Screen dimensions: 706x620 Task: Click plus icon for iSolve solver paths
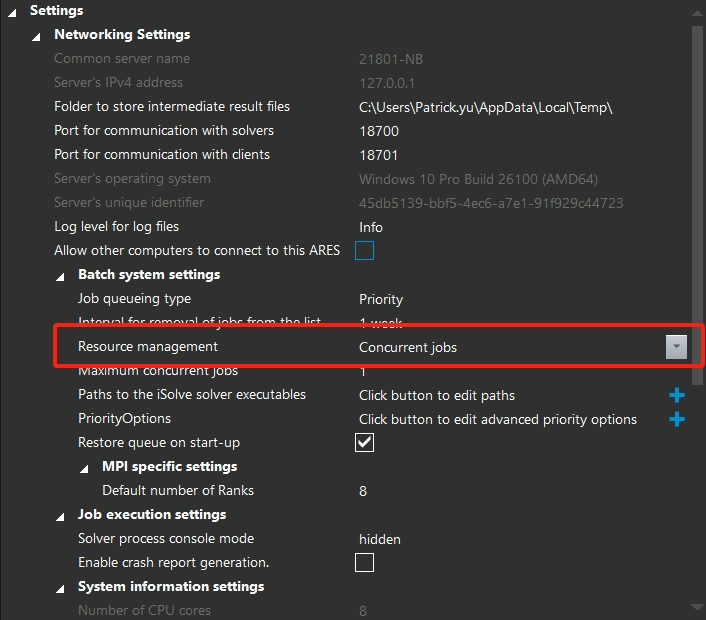(x=677, y=395)
